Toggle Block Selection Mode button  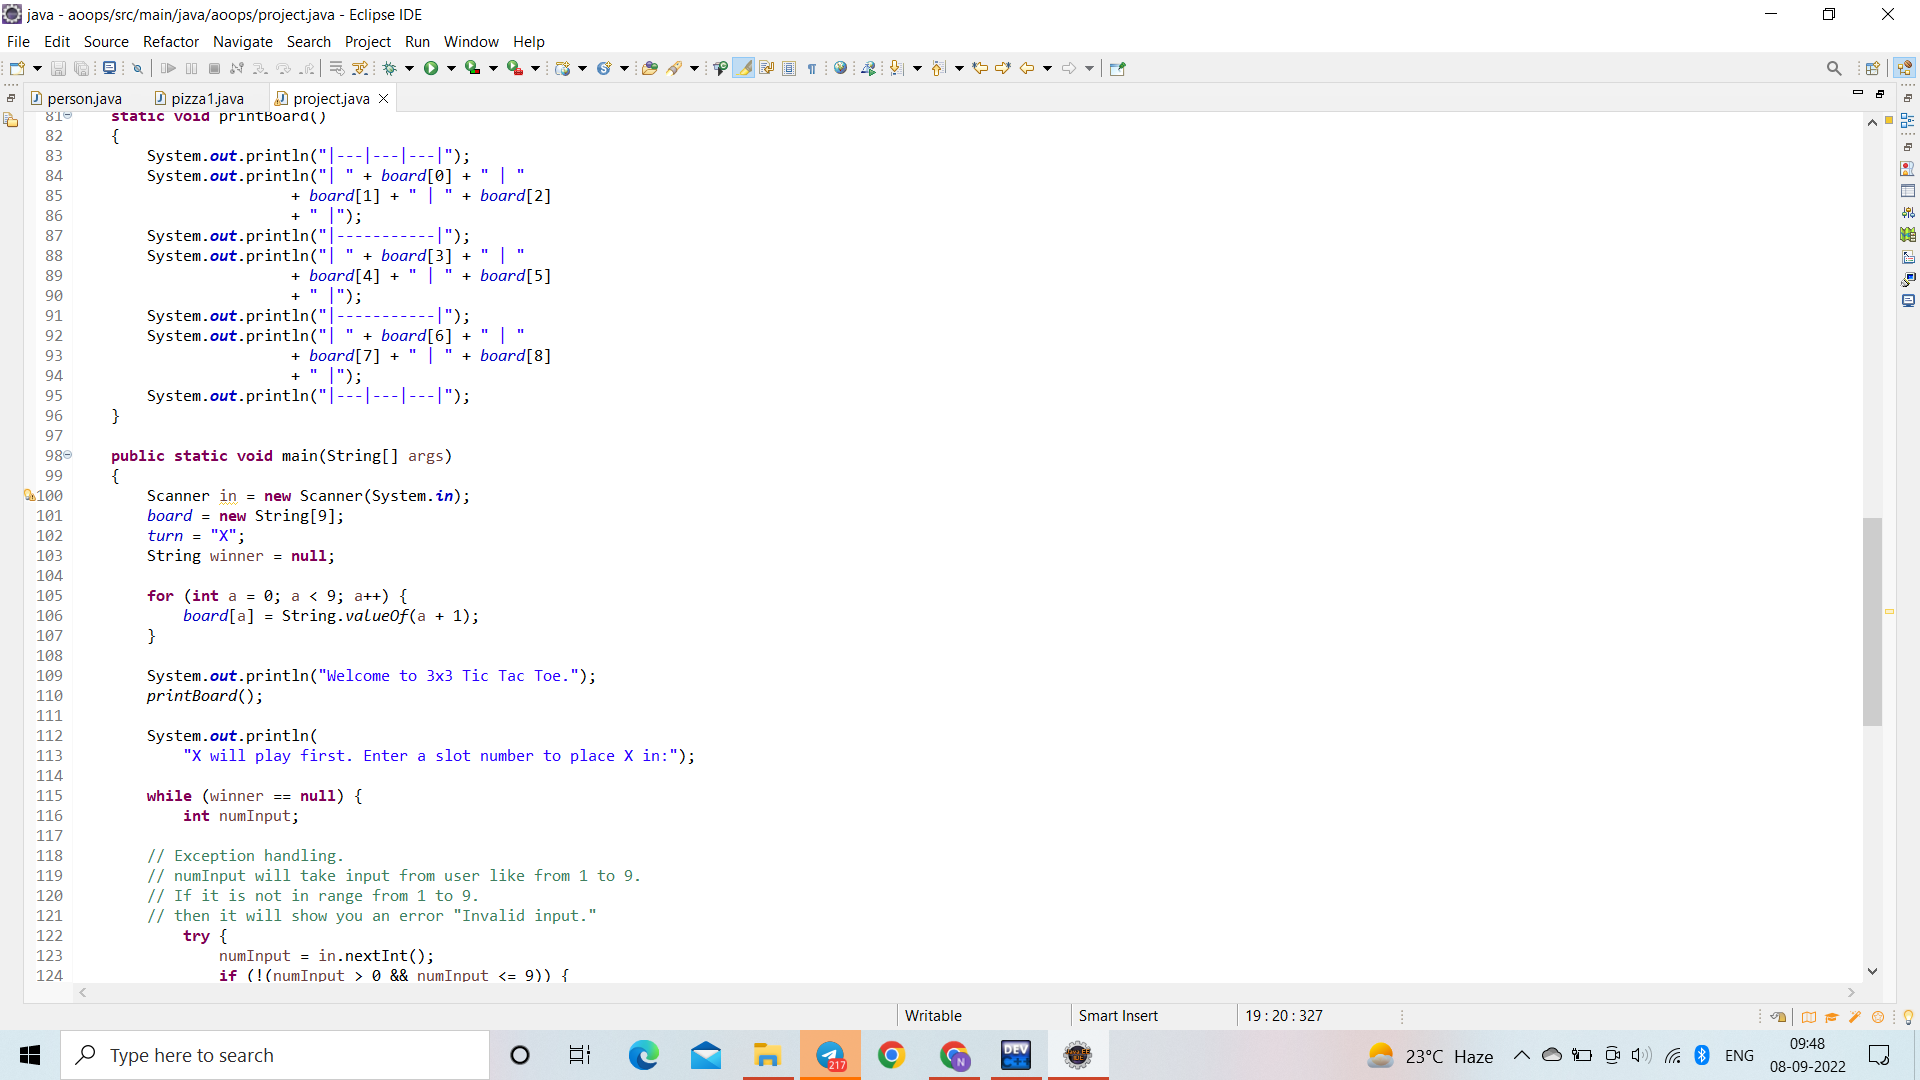tap(789, 68)
